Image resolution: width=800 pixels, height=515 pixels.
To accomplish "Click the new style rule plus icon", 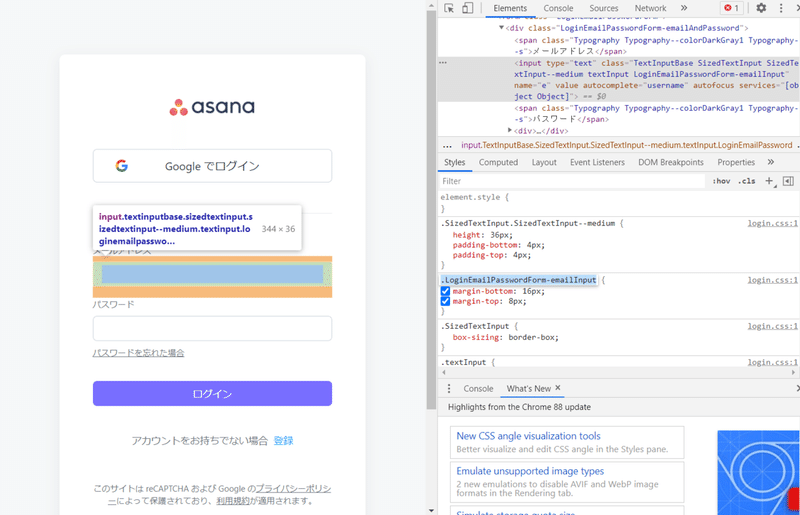I will click(x=769, y=181).
